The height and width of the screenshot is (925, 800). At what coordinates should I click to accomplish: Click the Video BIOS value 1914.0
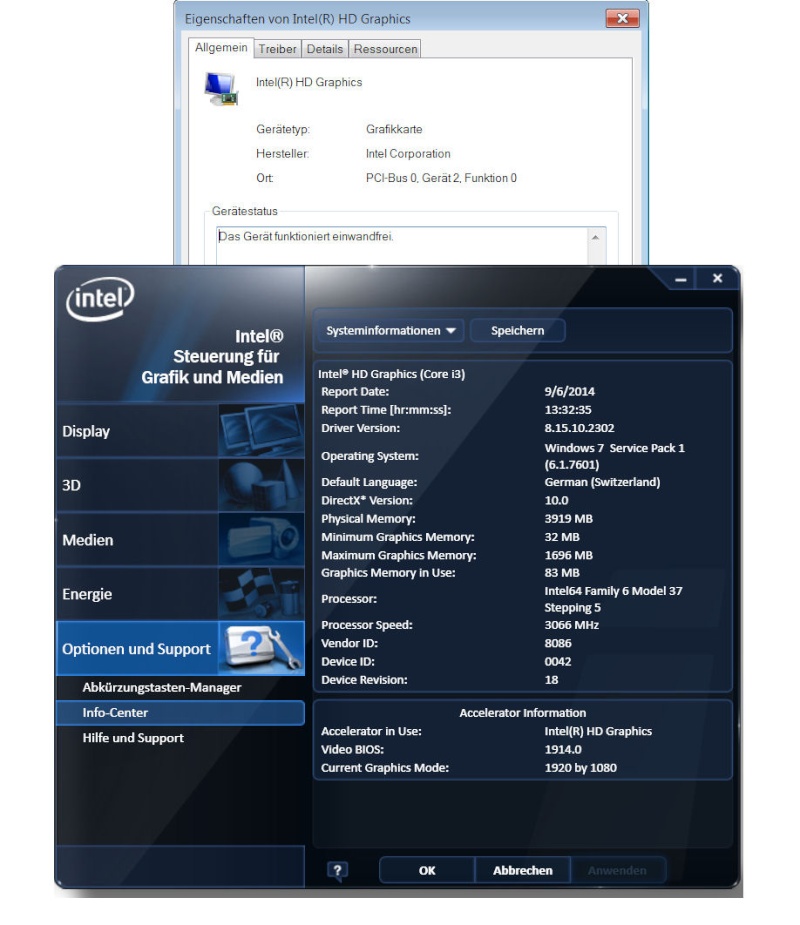(563, 749)
